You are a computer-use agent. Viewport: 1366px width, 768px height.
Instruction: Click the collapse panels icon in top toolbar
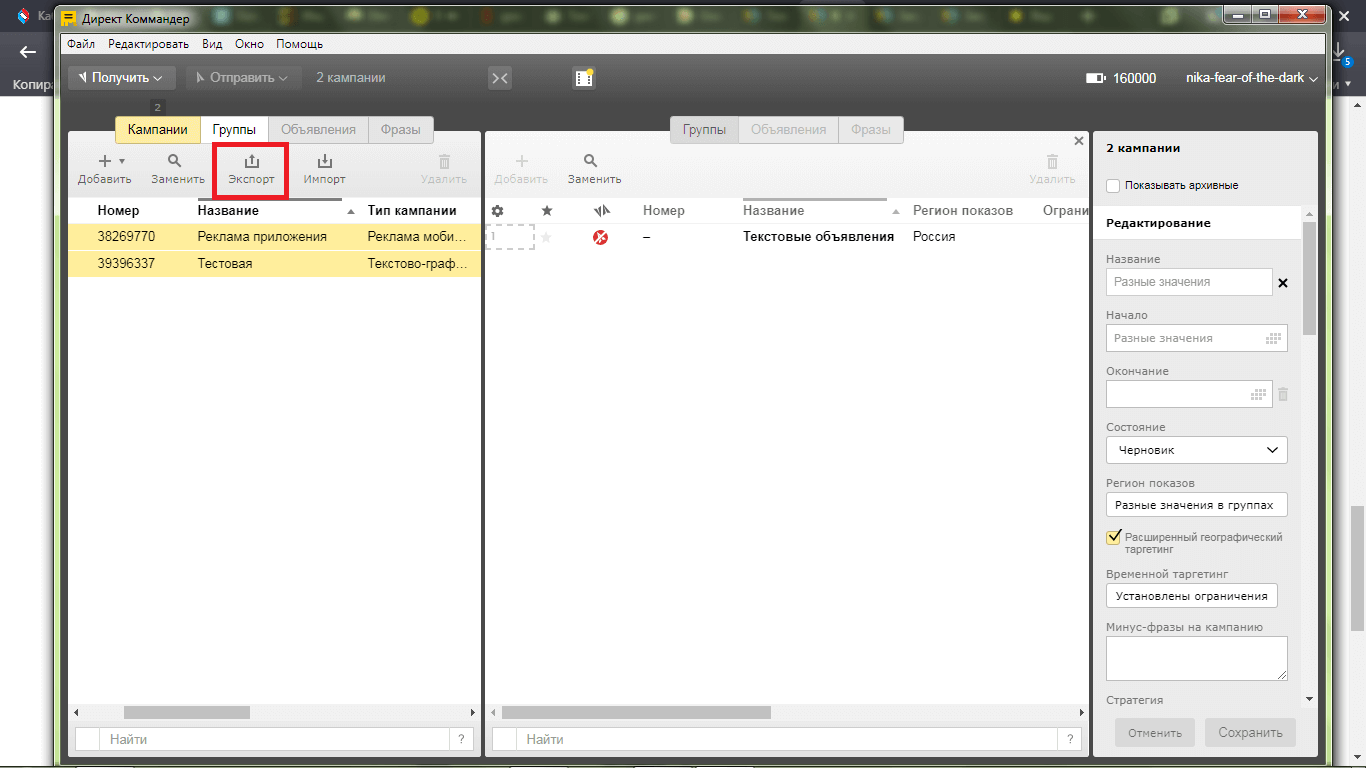point(500,78)
